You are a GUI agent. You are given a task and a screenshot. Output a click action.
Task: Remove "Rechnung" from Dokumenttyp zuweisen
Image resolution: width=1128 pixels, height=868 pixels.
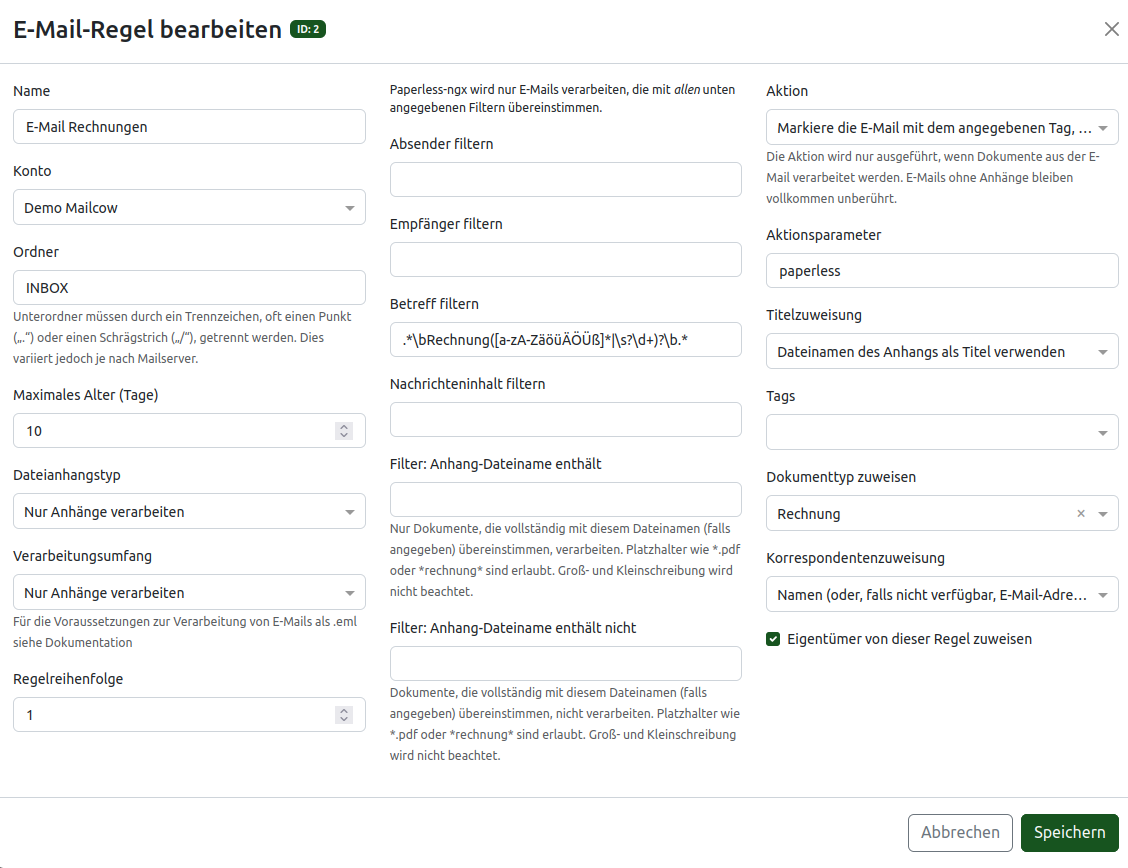tap(1081, 513)
